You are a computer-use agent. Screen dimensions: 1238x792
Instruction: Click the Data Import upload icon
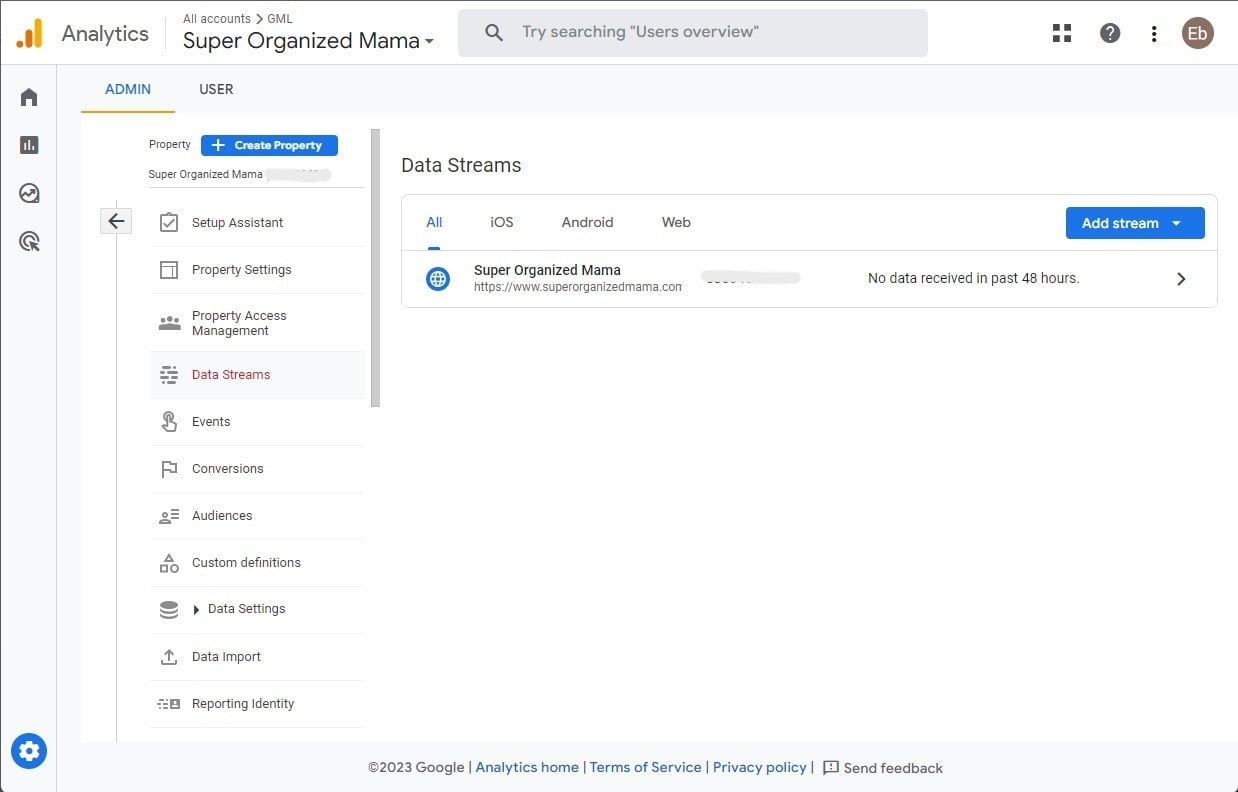[169, 657]
